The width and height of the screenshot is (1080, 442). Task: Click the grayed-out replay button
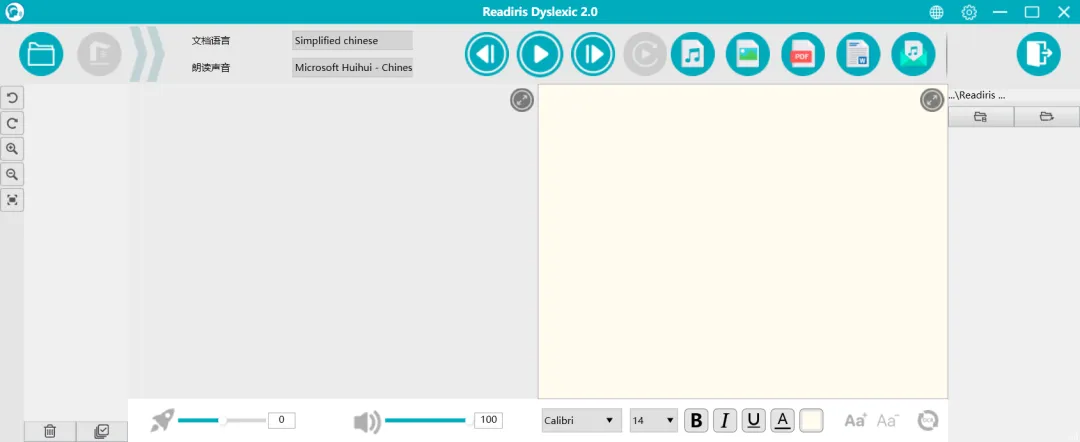click(x=645, y=54)
